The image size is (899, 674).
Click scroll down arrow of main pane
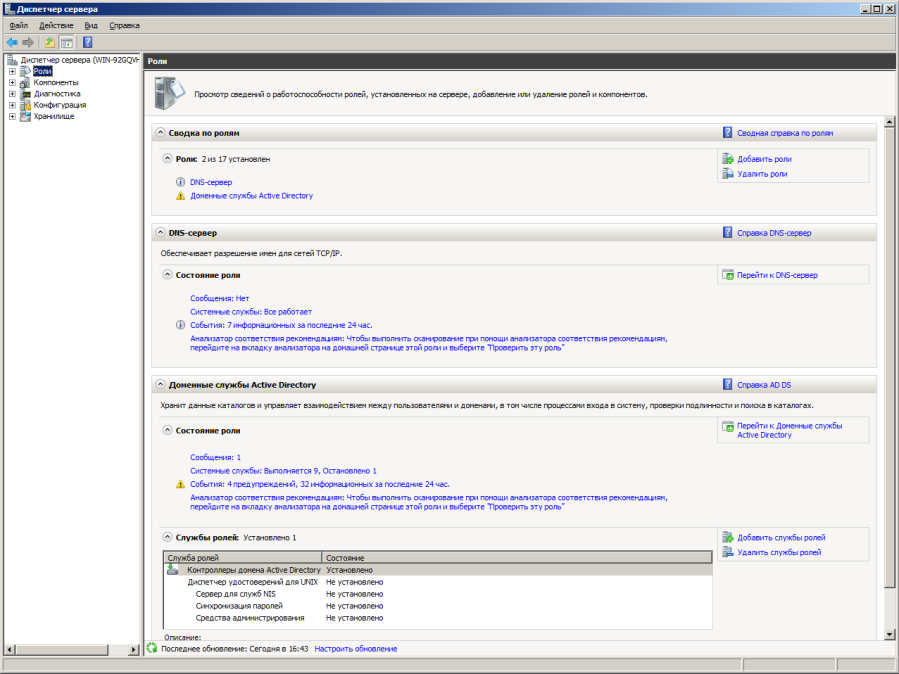[889, 634]
